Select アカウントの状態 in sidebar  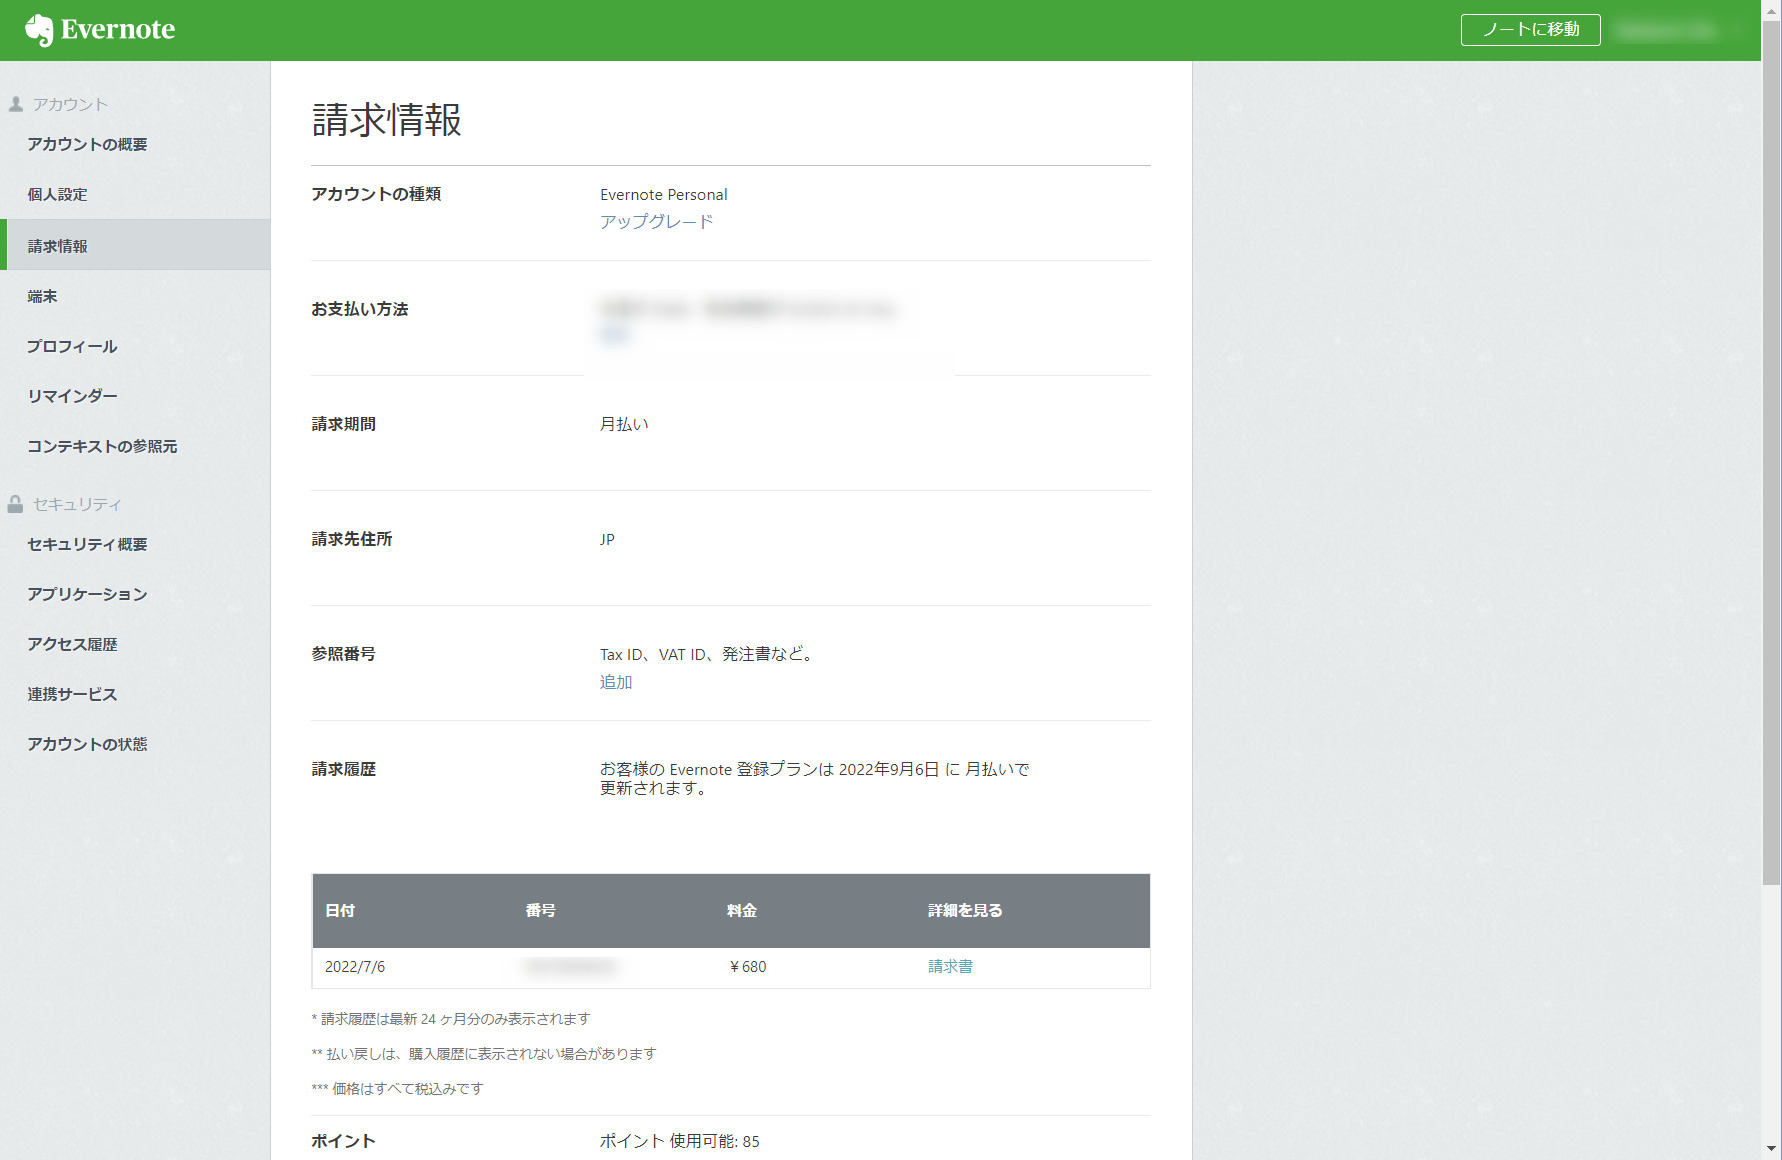tap(87, 744)
